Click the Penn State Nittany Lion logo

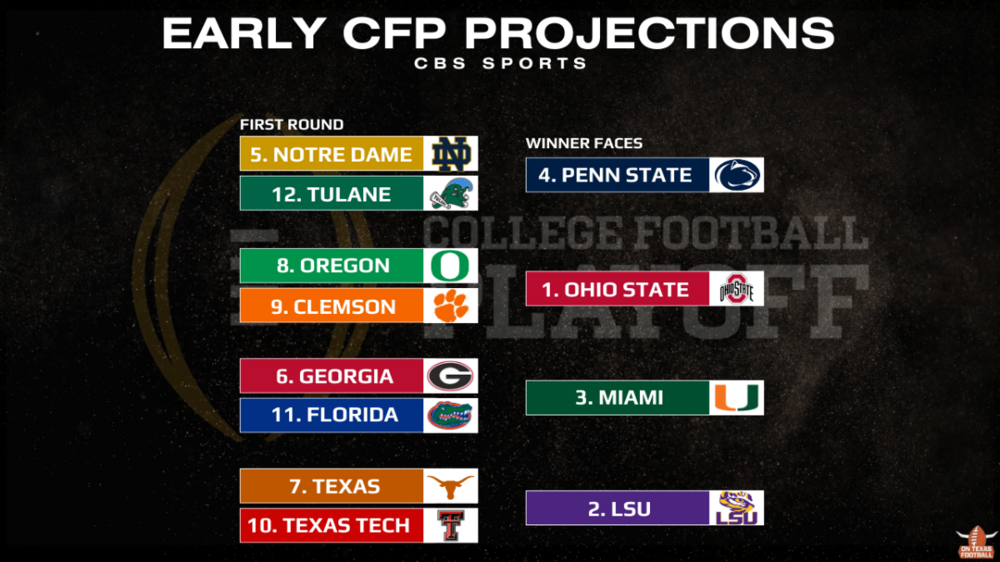pos(737,175)
